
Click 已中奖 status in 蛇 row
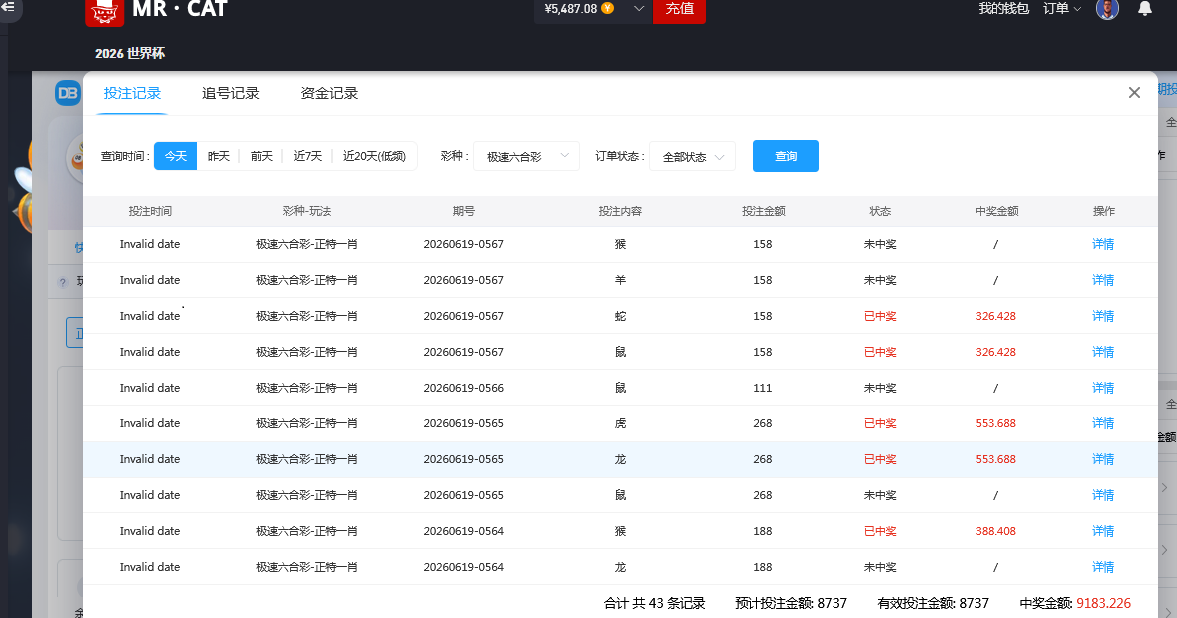[880, 316]
